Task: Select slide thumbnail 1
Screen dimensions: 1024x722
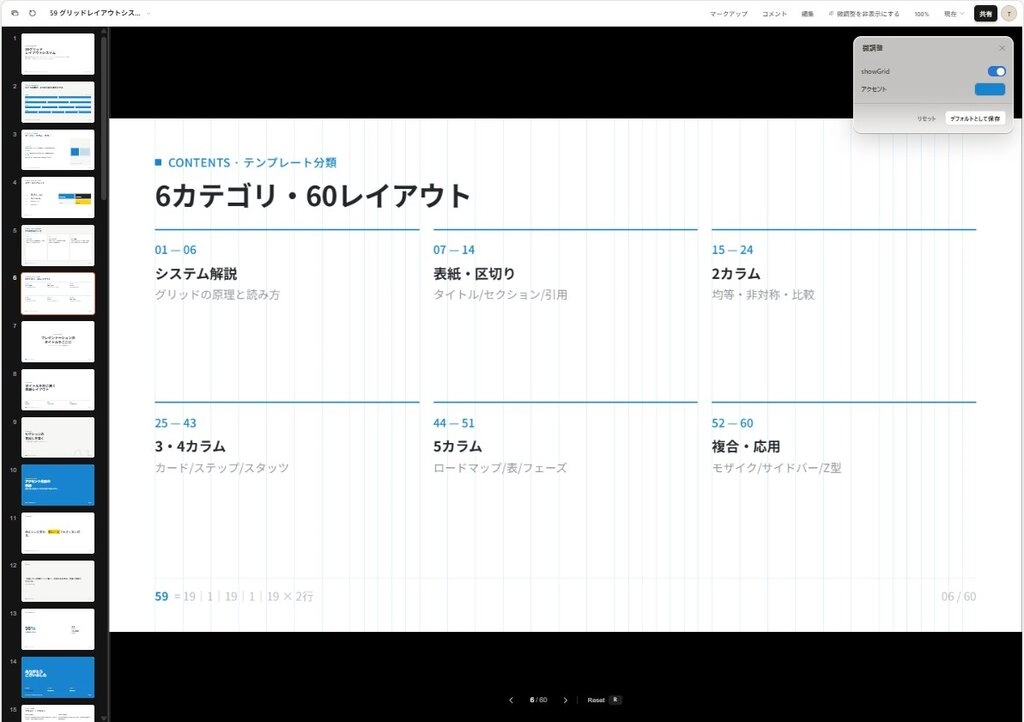Action: 58,54
